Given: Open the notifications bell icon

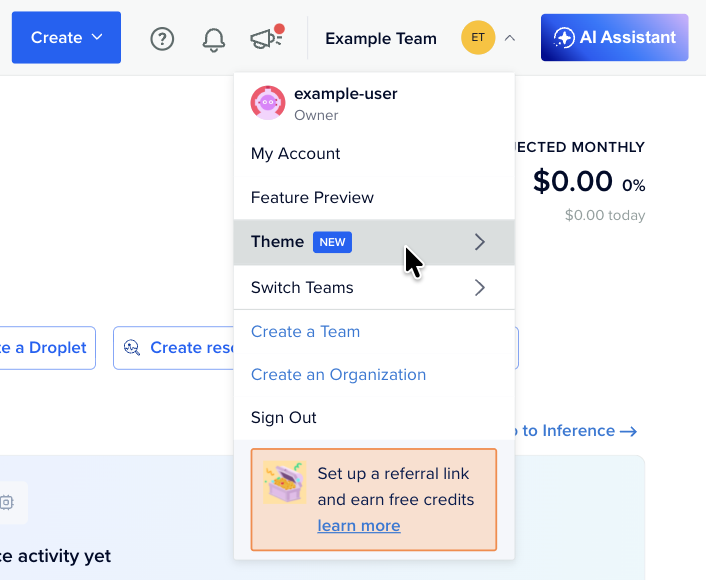Looking at the screenshot, I should pyautogui.click(x=213, y=40).
